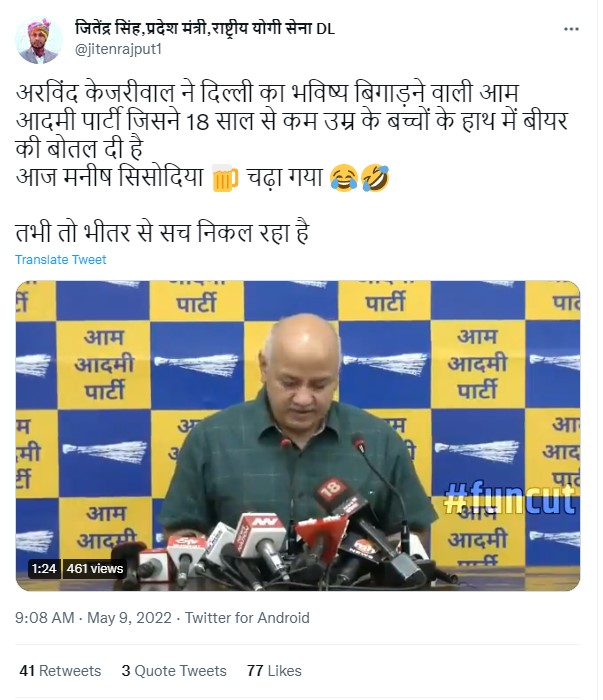Click the #funcut watermark on video
The height and width of the screenshot is (700, 603).
(x=510, y=498)
